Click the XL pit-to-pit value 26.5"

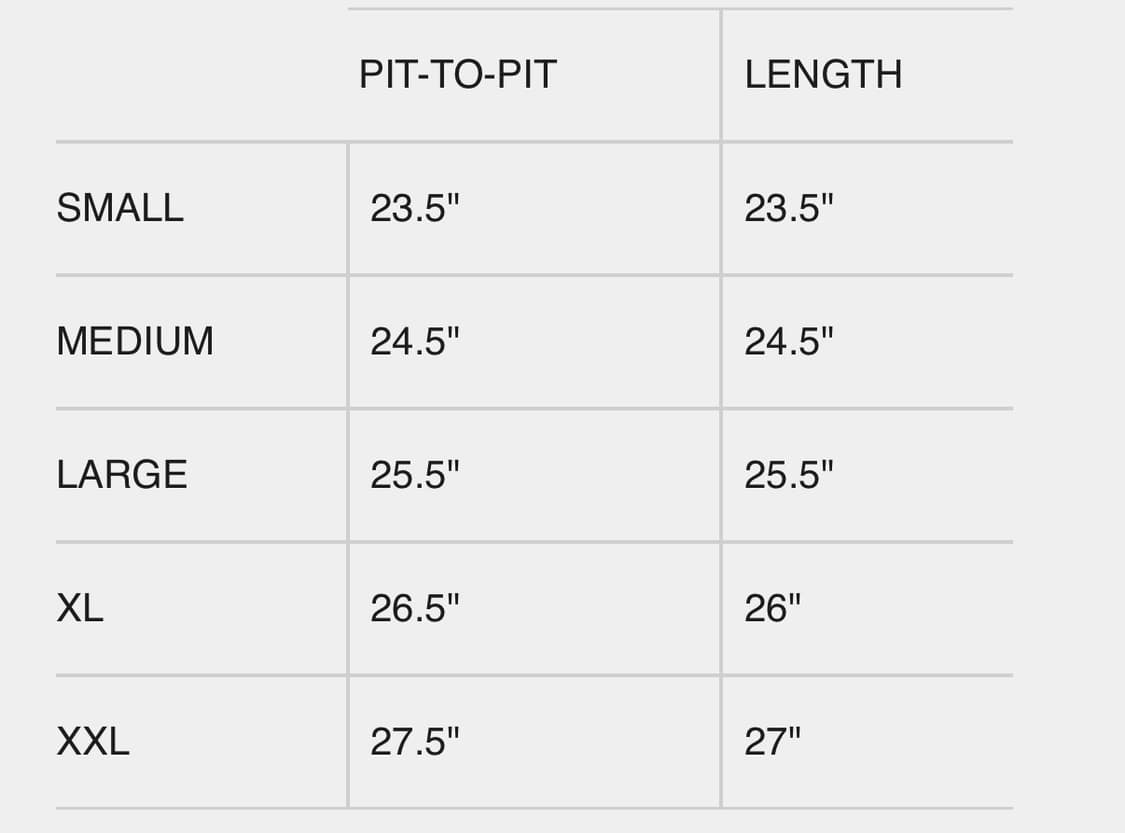tap(414, 608)
